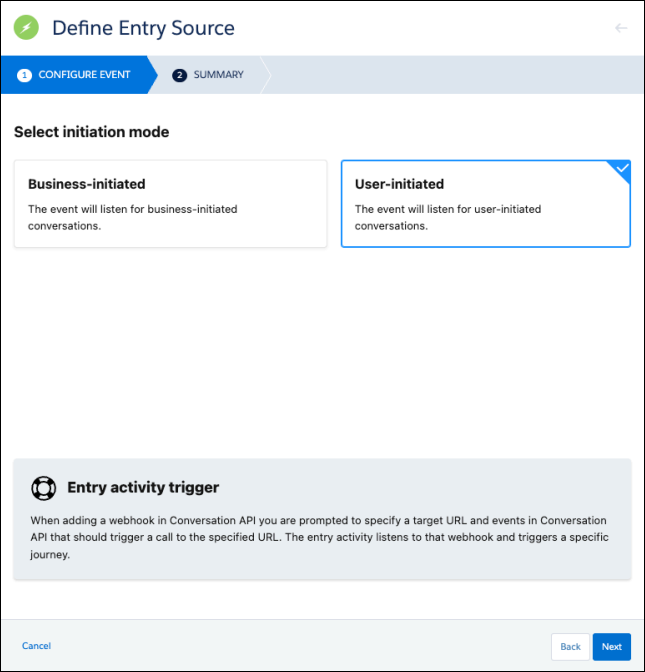Click the Define Entry Source title
The height and width of the screenshot is (672, 645).
tap(143, 28)
